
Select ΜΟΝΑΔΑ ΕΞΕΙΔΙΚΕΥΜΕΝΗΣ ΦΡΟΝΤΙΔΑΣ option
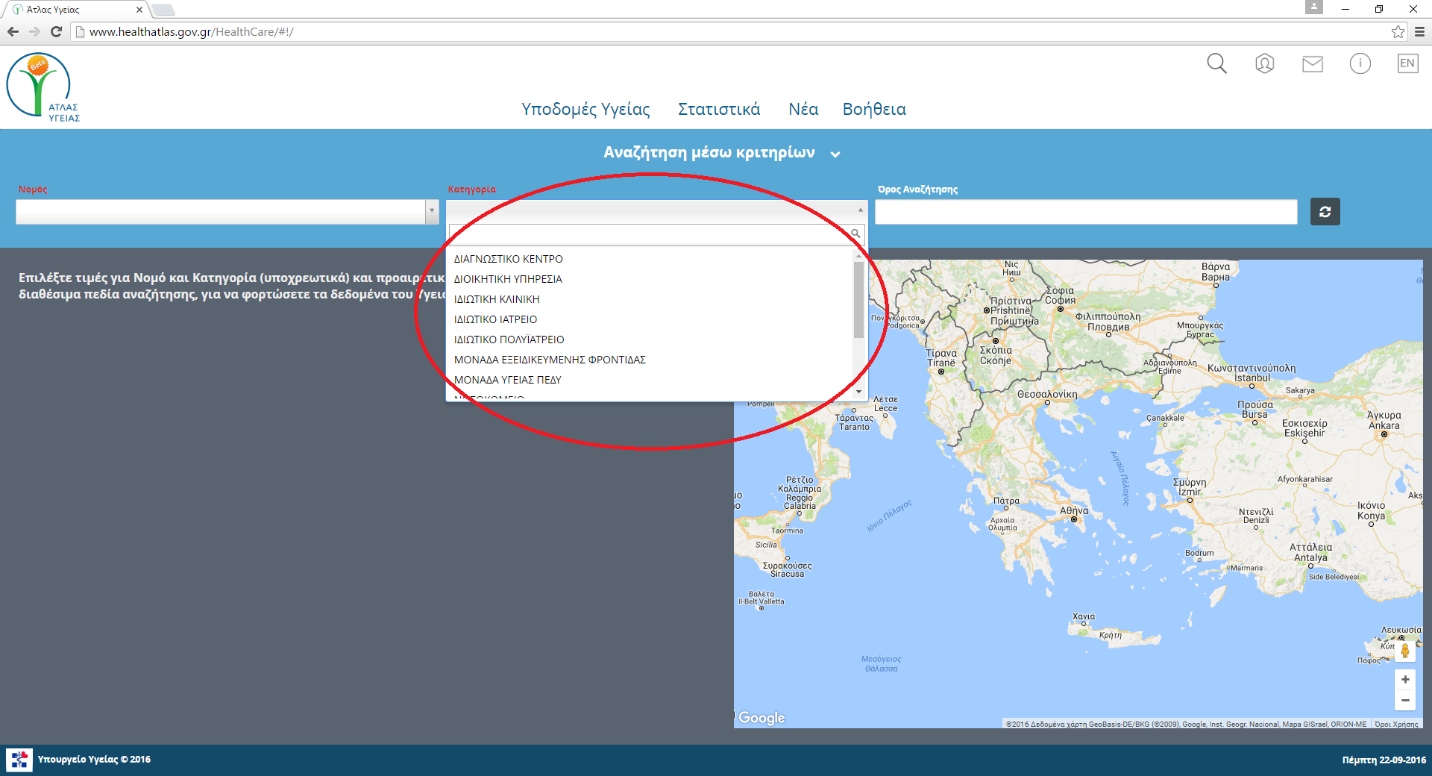(650, 359)
